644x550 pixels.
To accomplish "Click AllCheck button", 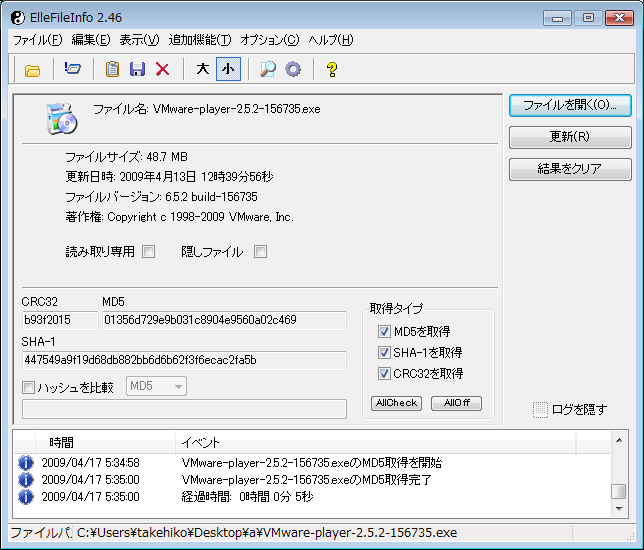I will pyautogui.click(x=396, y=403).
